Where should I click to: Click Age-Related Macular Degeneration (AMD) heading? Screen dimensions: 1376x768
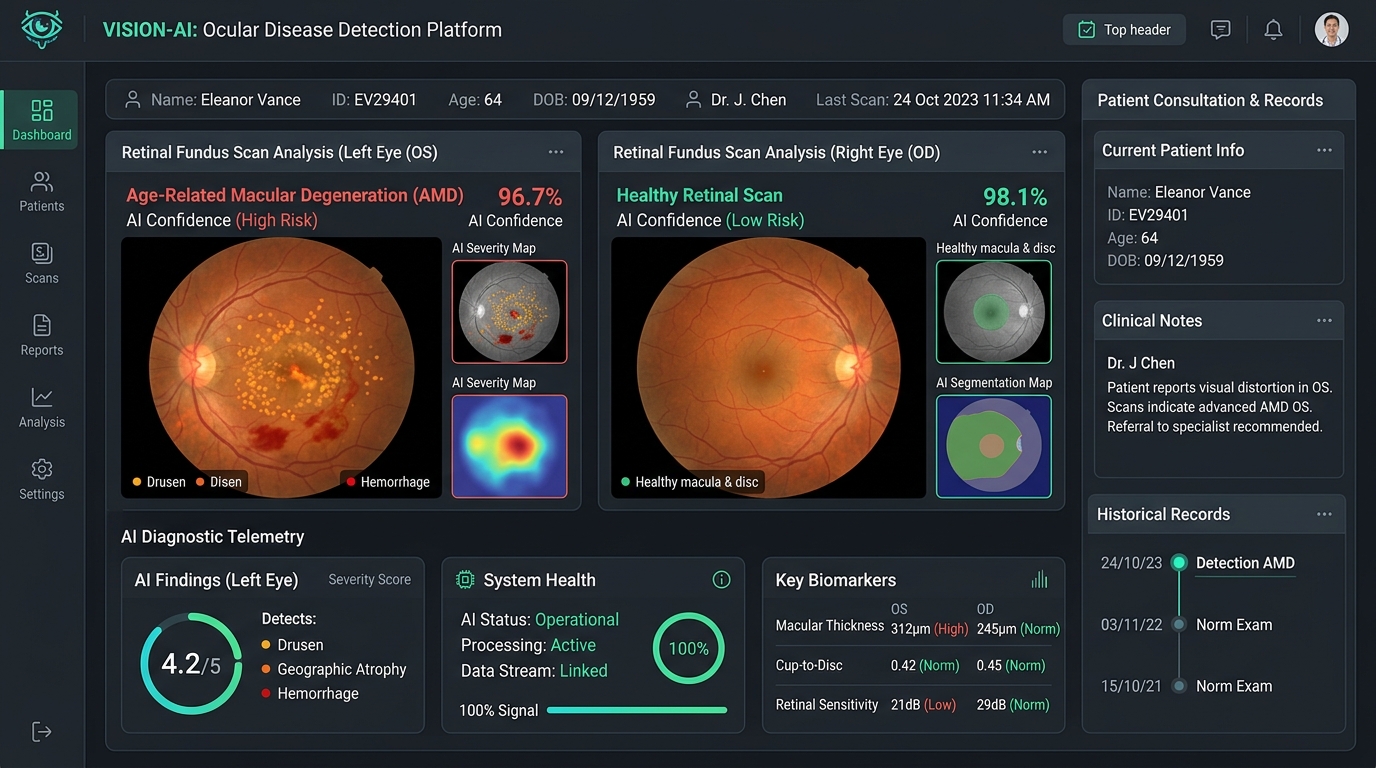tap(295, 195)
